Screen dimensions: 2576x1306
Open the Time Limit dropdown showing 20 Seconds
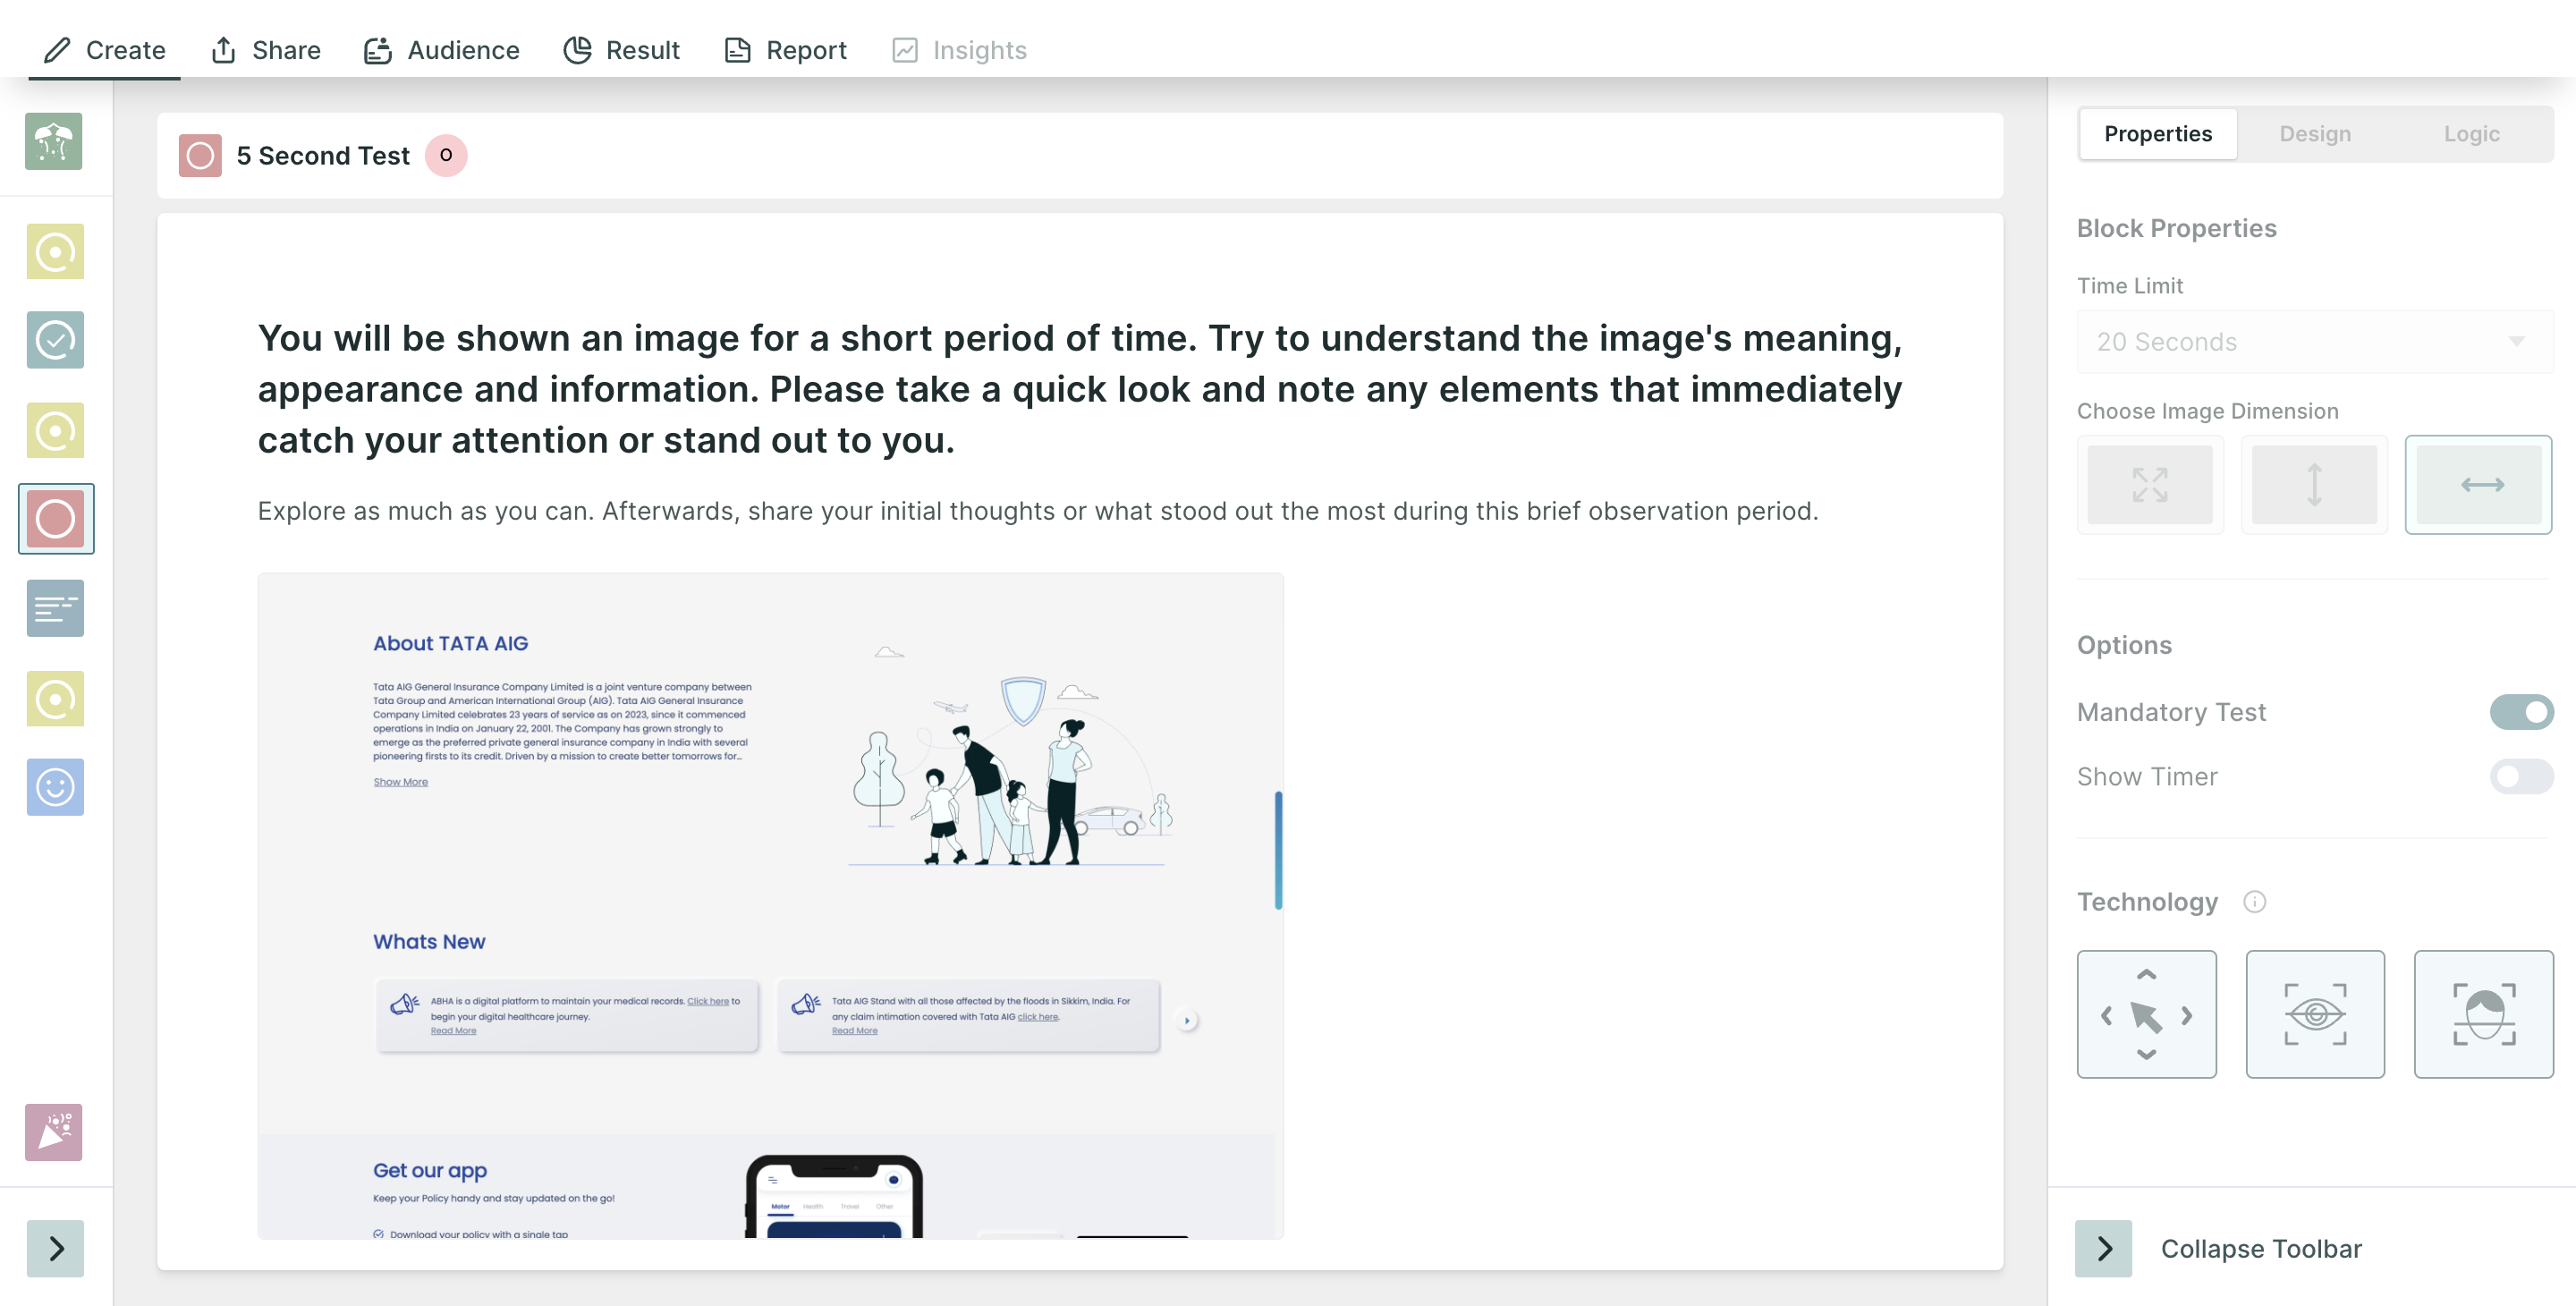[x=2314, y=342]
